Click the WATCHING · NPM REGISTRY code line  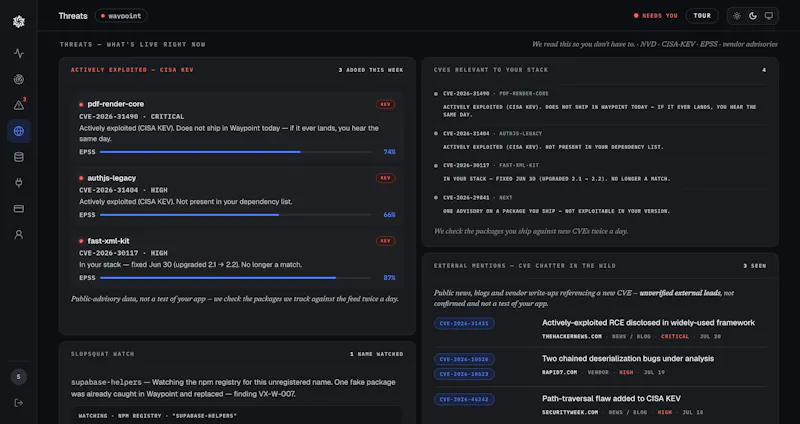click(158, 416)
